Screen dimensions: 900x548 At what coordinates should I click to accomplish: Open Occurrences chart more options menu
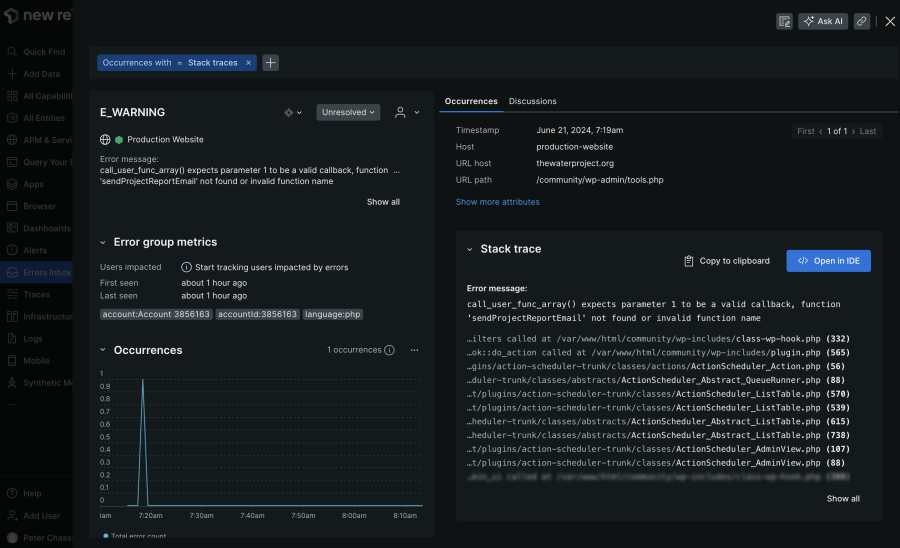414,350
